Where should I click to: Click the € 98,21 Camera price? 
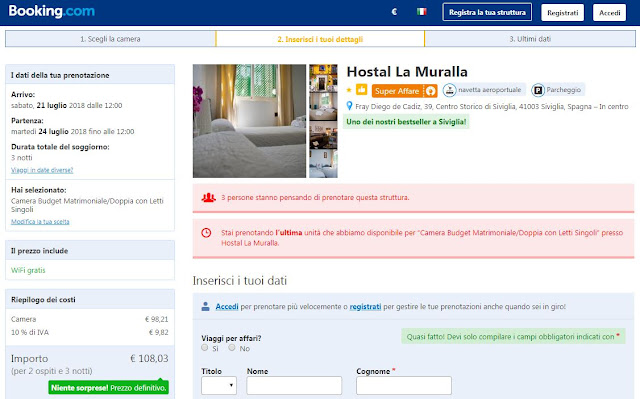click(157, 319)
